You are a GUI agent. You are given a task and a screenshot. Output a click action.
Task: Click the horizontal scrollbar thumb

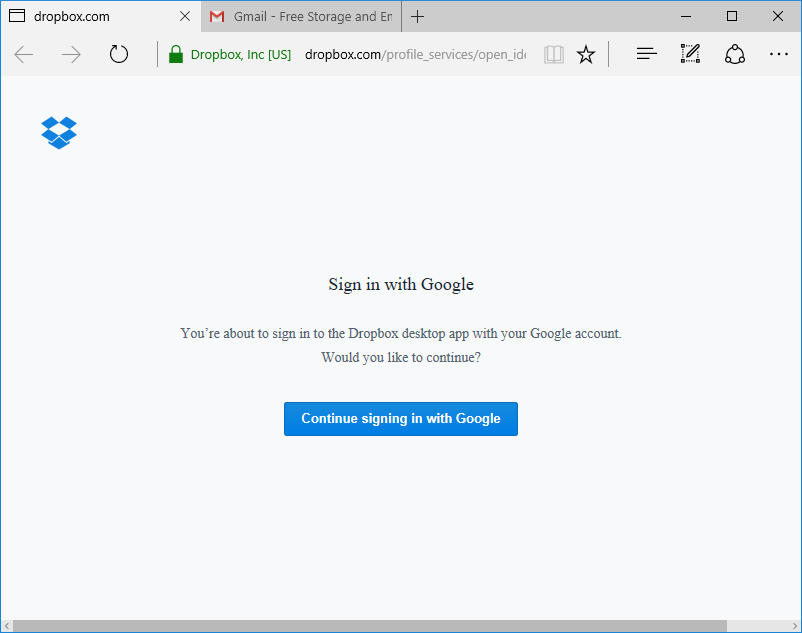[x=369, y=626]
